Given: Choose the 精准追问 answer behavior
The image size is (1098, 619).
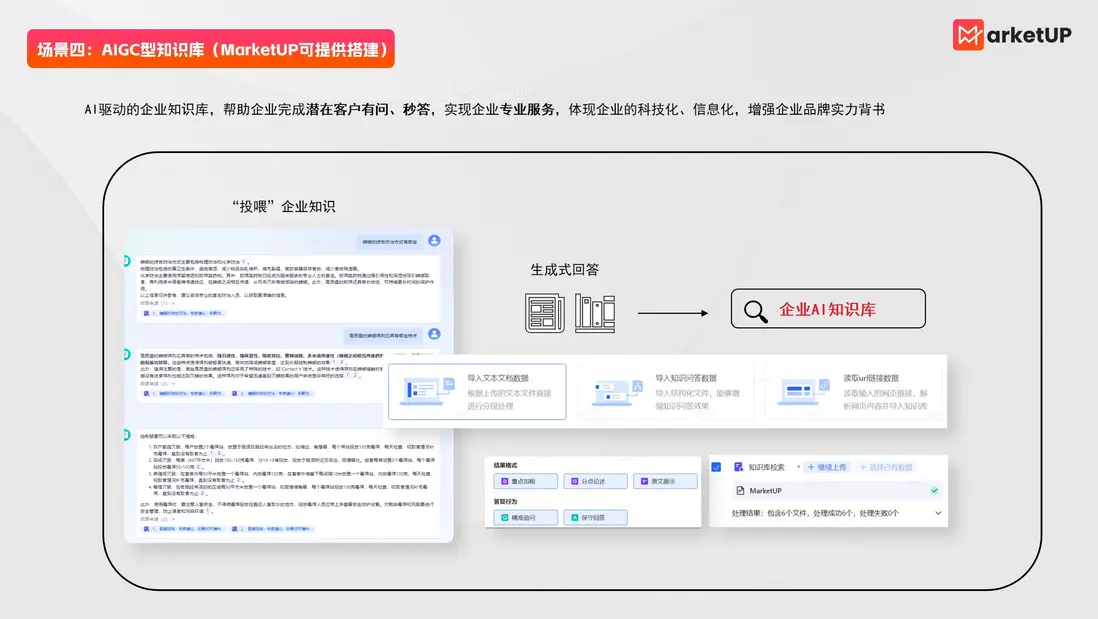Looking at the screenshot, I should 525,517.
